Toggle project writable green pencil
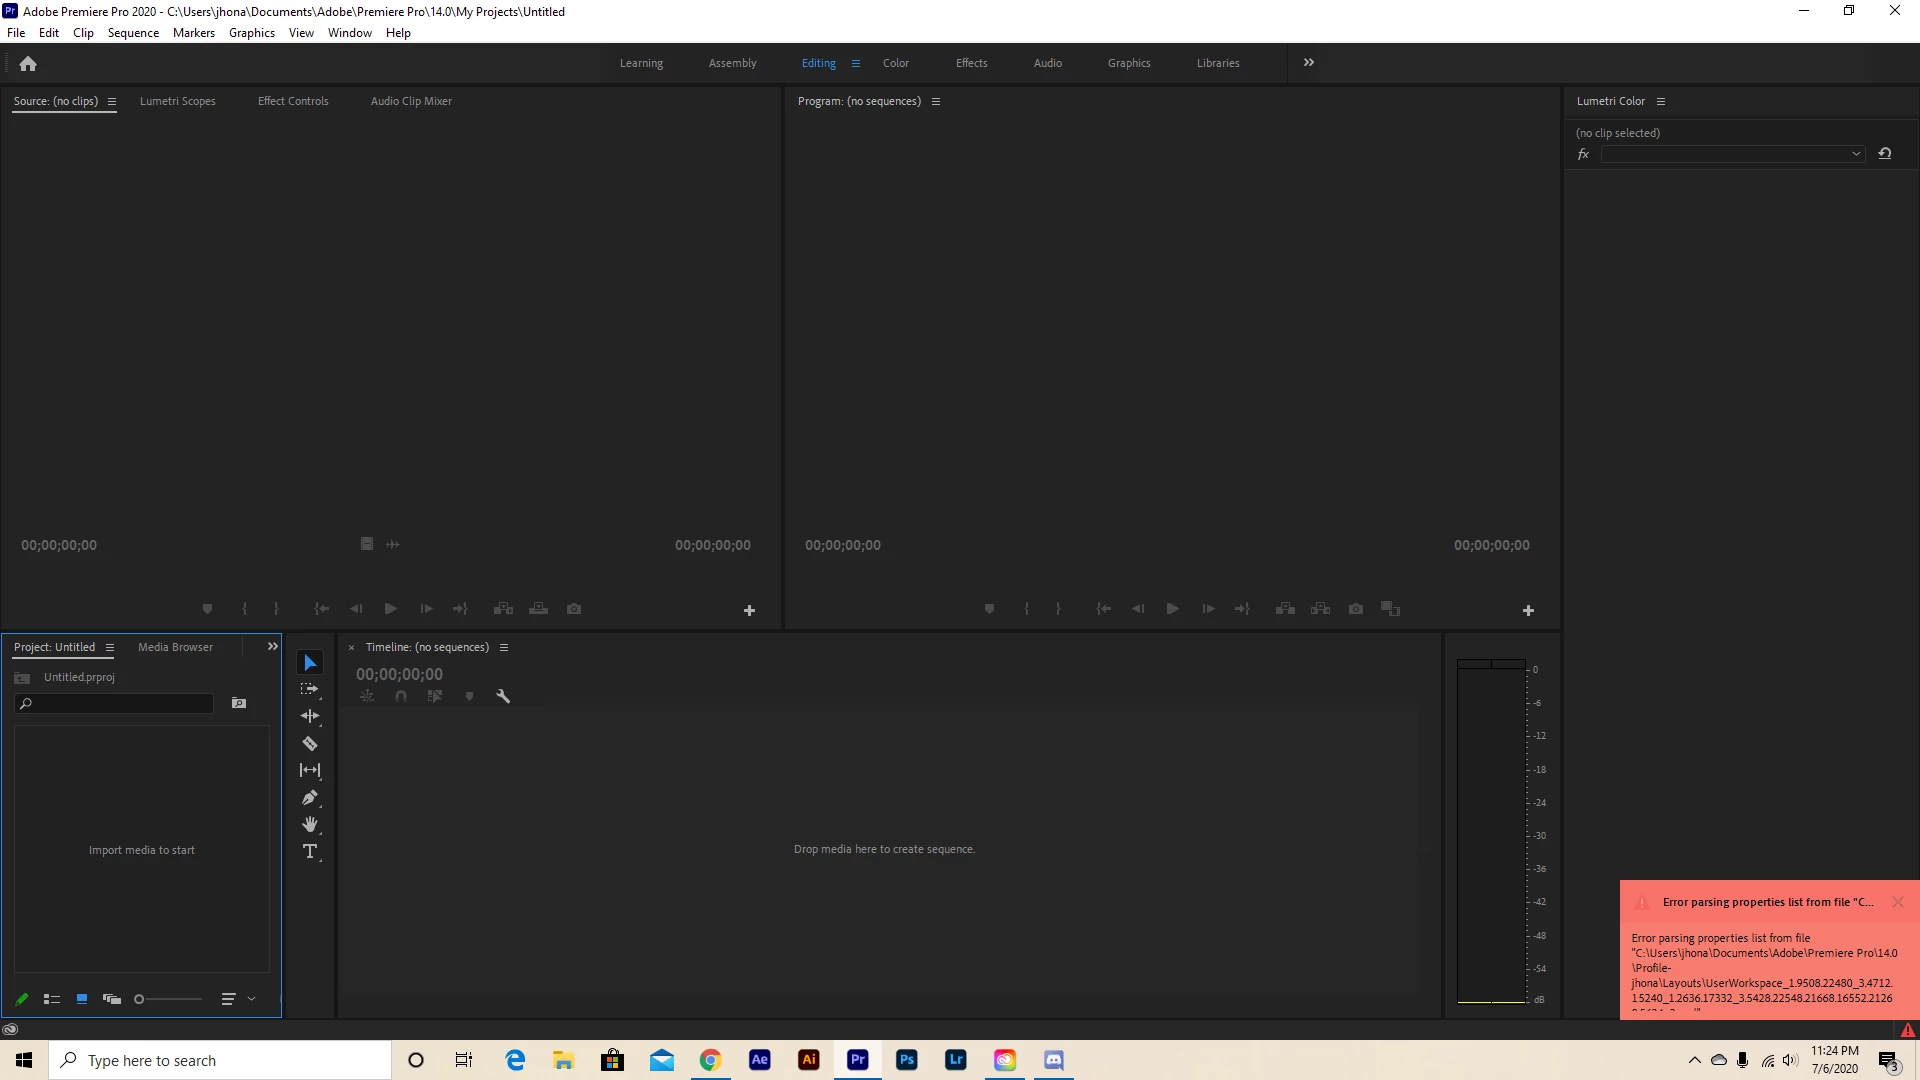Image resolution: width=1920 pixels, height=1080 pixels. tap(22, 999)
